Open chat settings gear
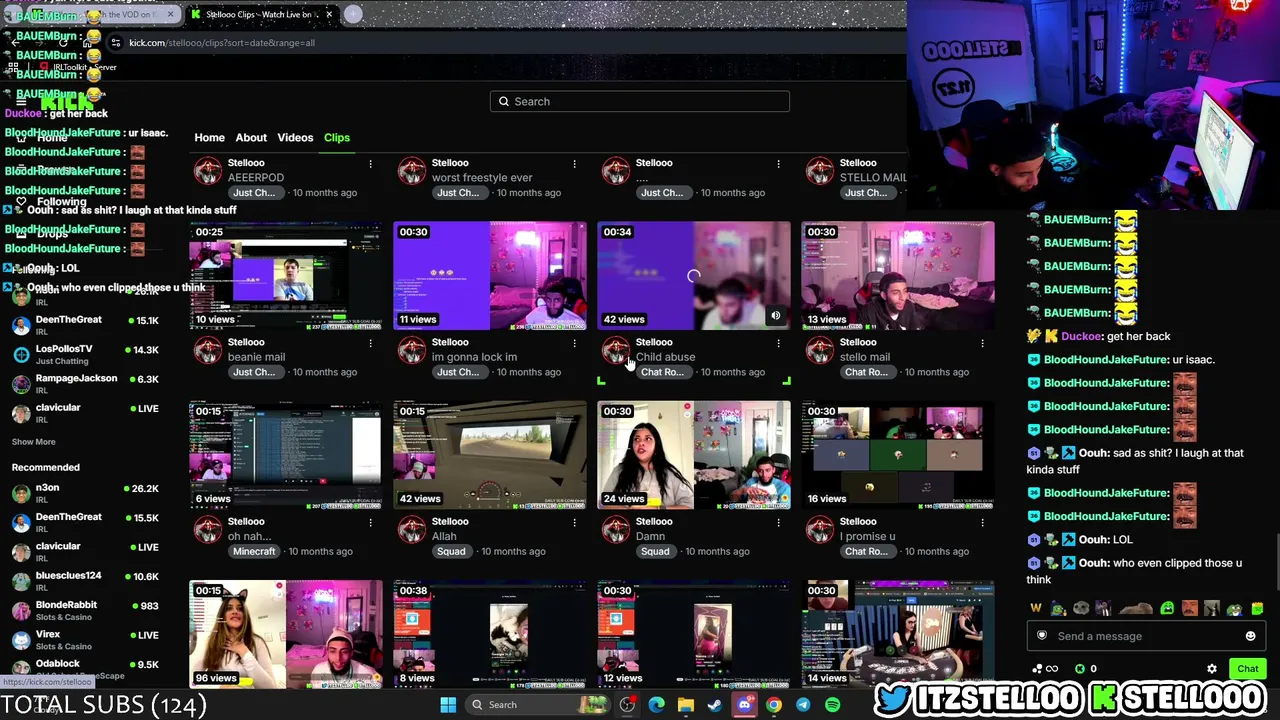 pyautogui.click(x=1212, y=669)
